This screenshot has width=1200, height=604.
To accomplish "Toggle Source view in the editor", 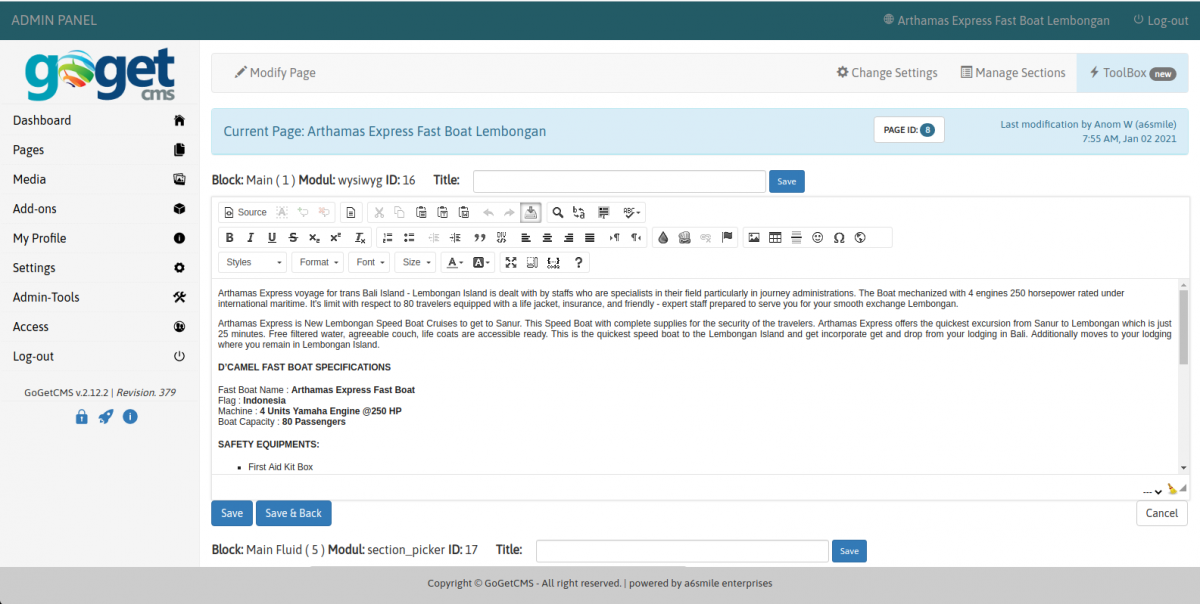I will click(x=245, y=212).
